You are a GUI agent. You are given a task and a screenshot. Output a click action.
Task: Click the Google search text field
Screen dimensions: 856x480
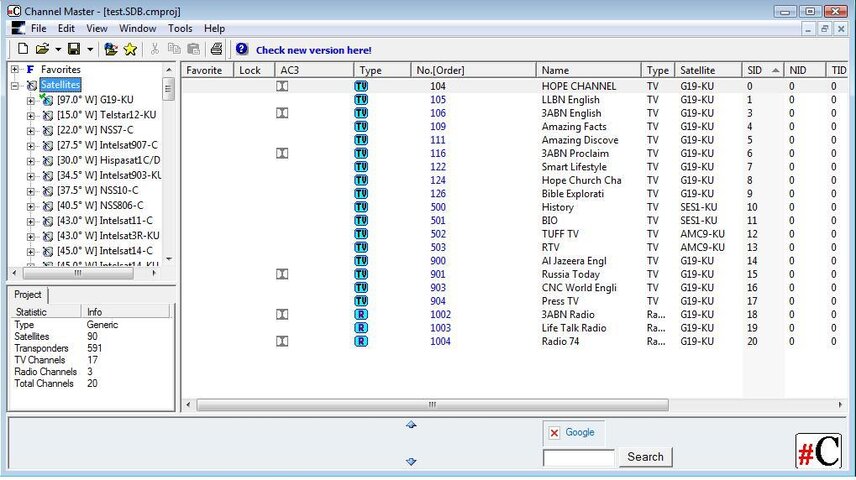(579, 458)
